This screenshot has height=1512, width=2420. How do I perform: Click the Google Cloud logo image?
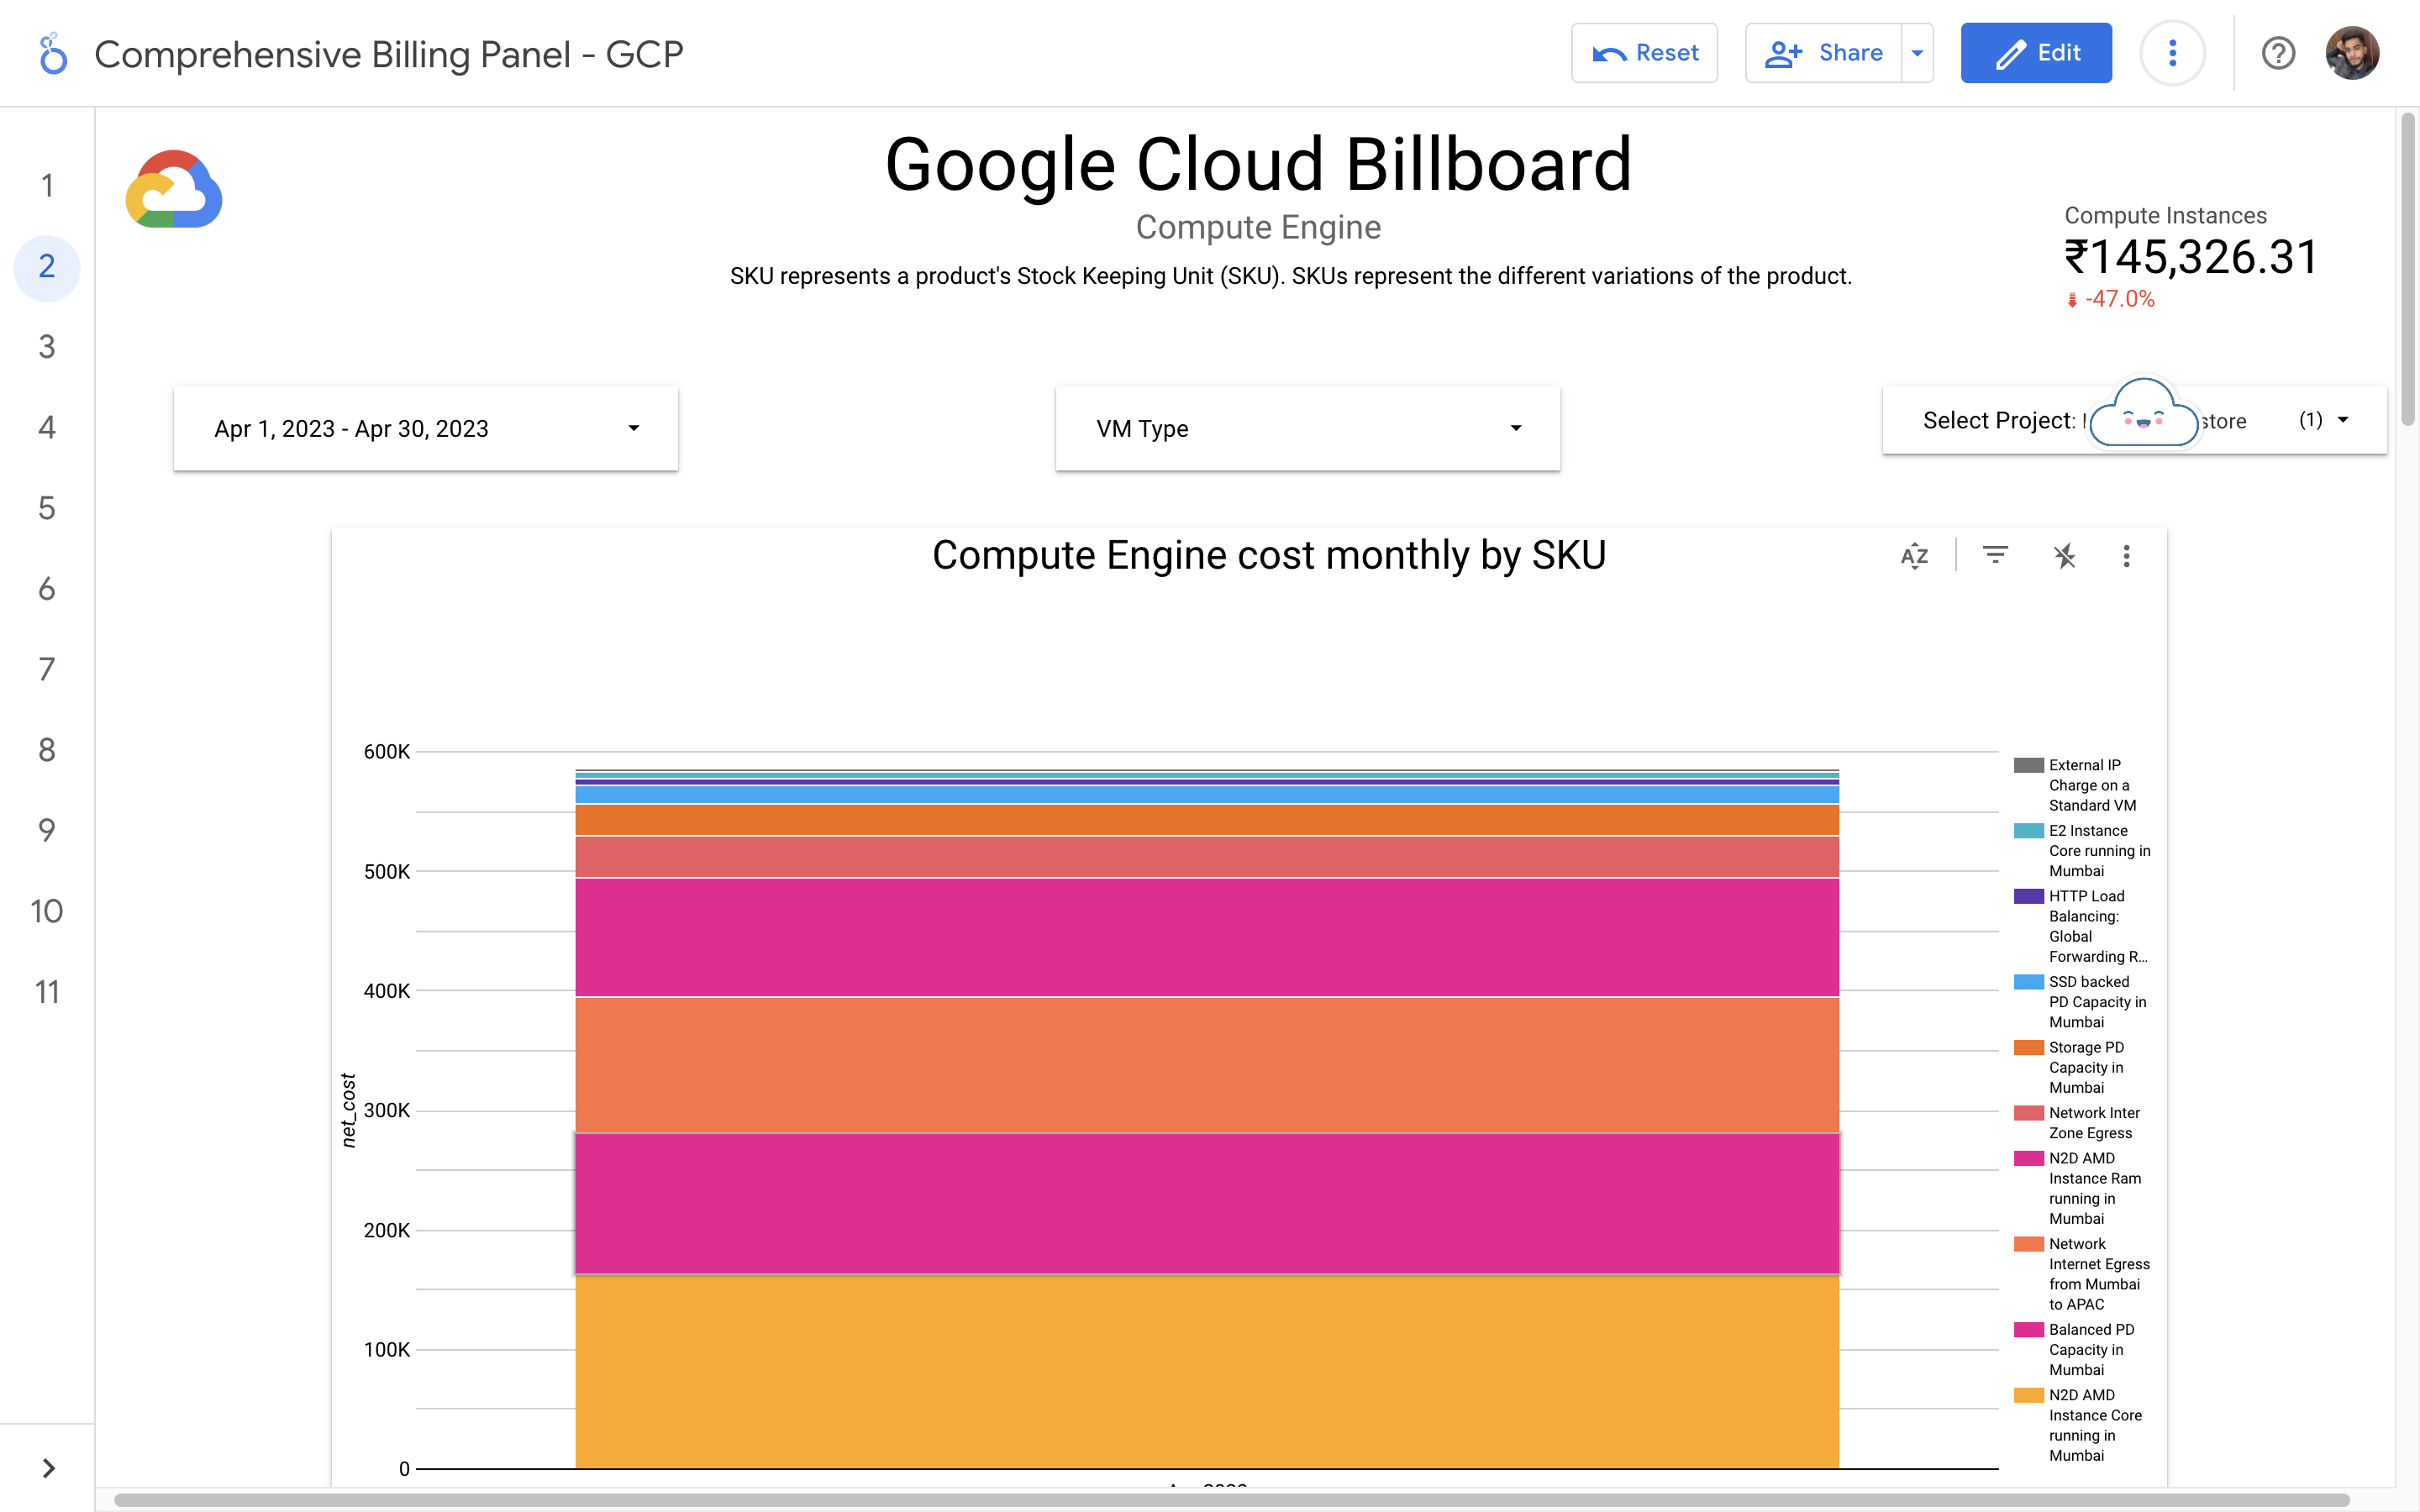(x=173, y=190)
